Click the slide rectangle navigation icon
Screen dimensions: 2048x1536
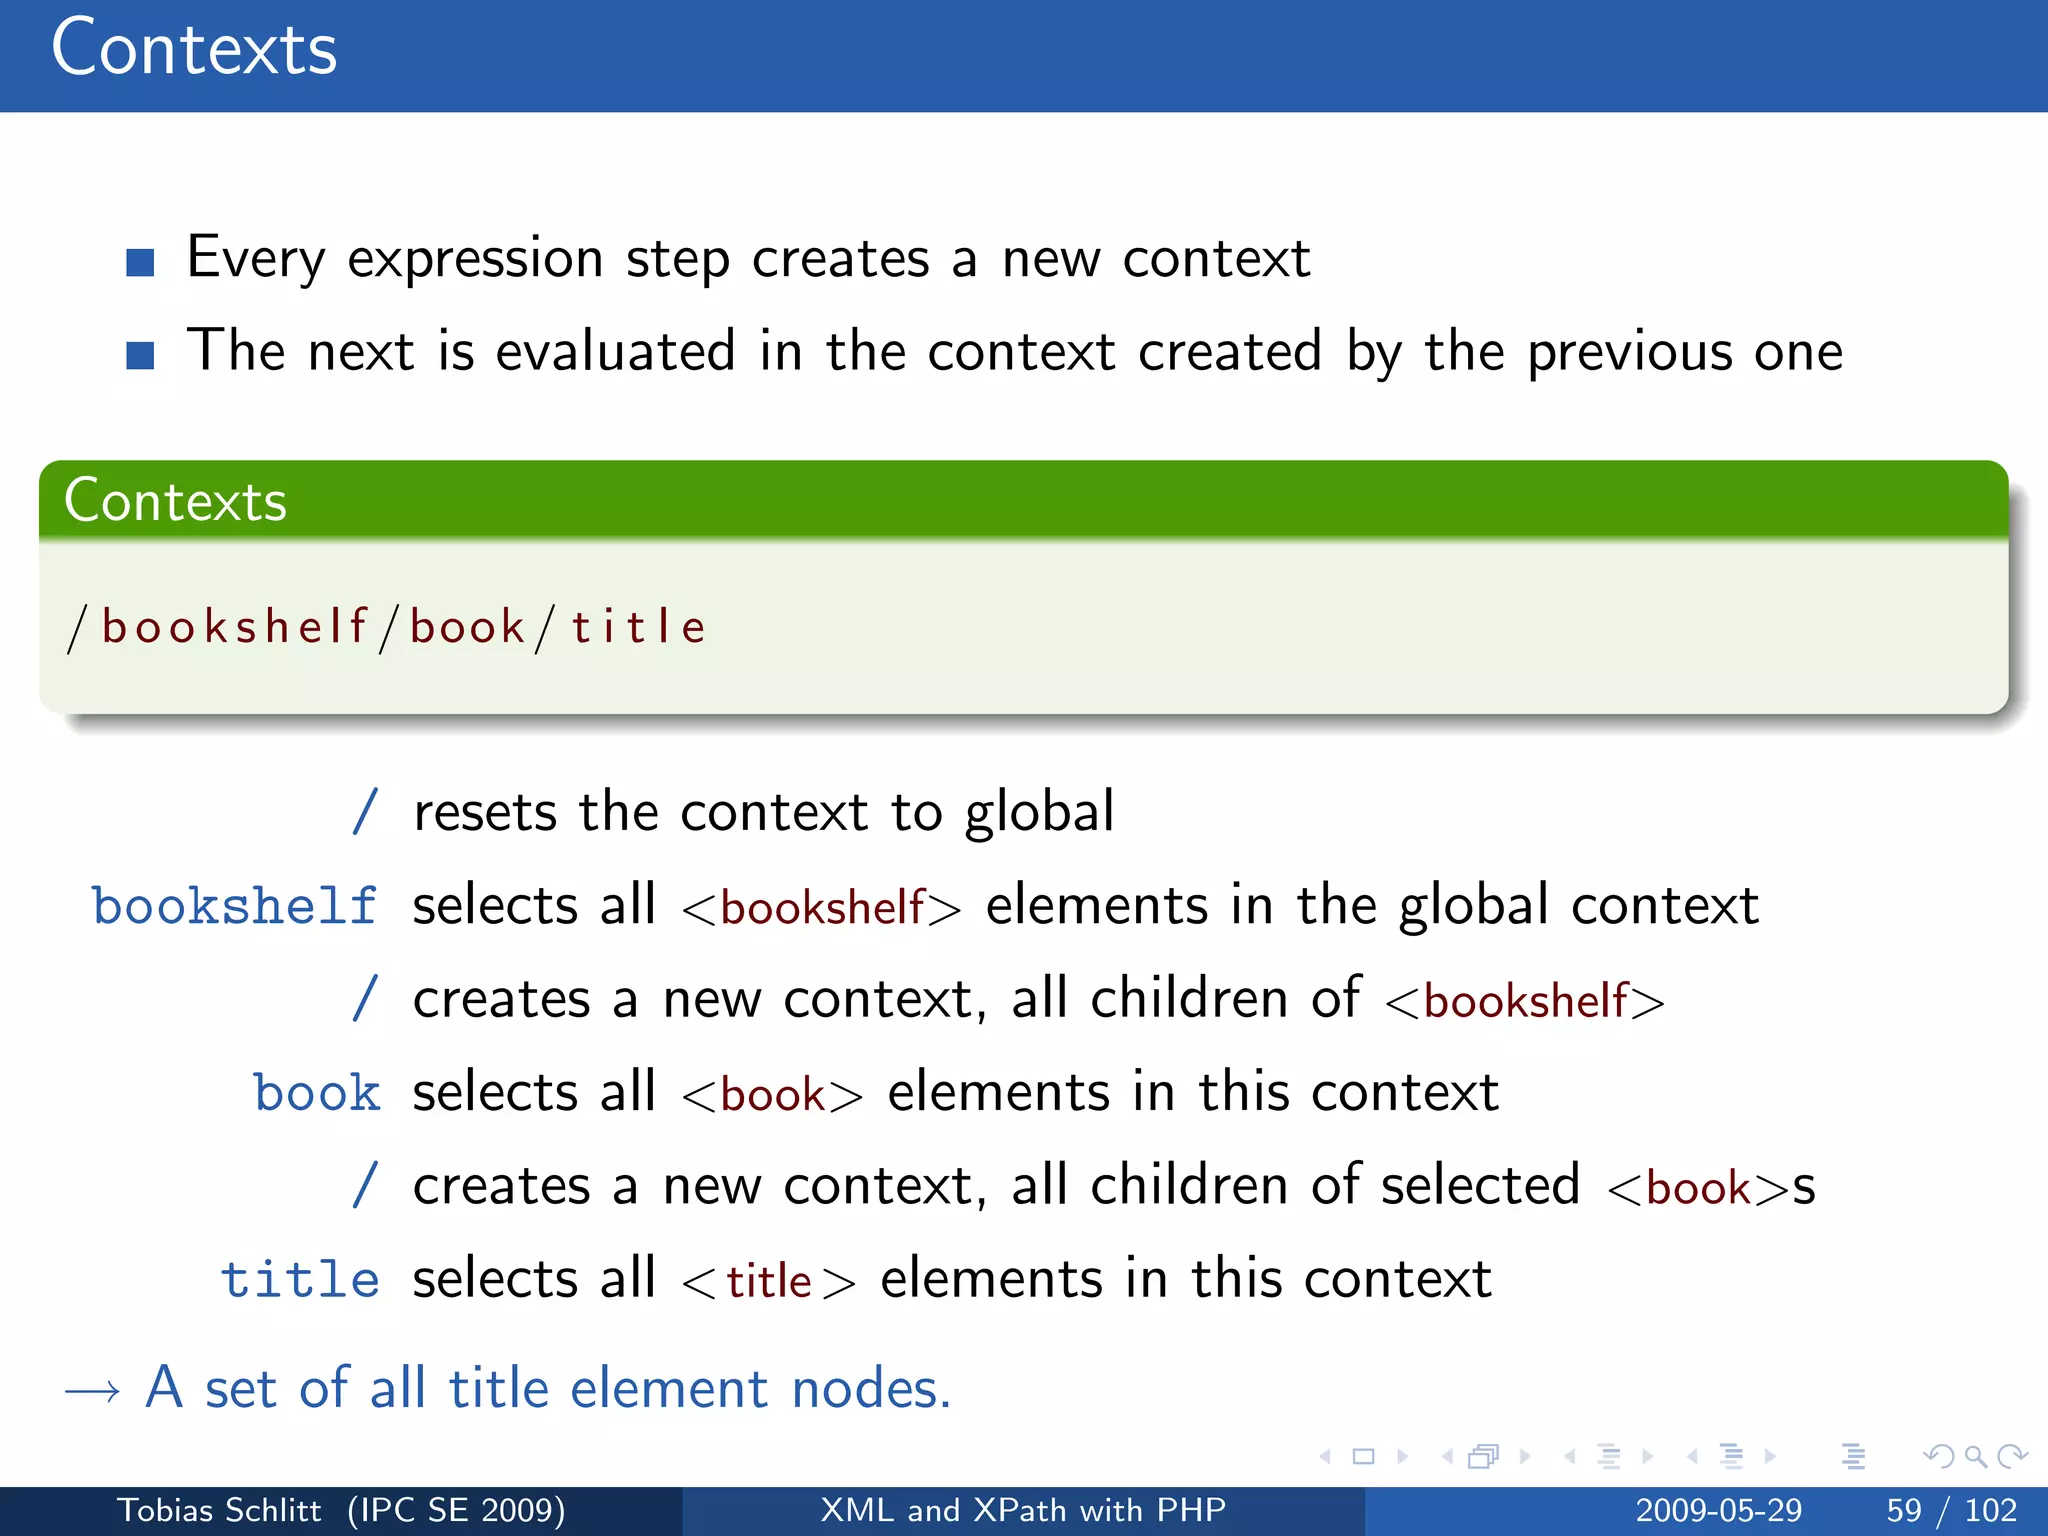pyautogui.click(x=1363, y=1457)
